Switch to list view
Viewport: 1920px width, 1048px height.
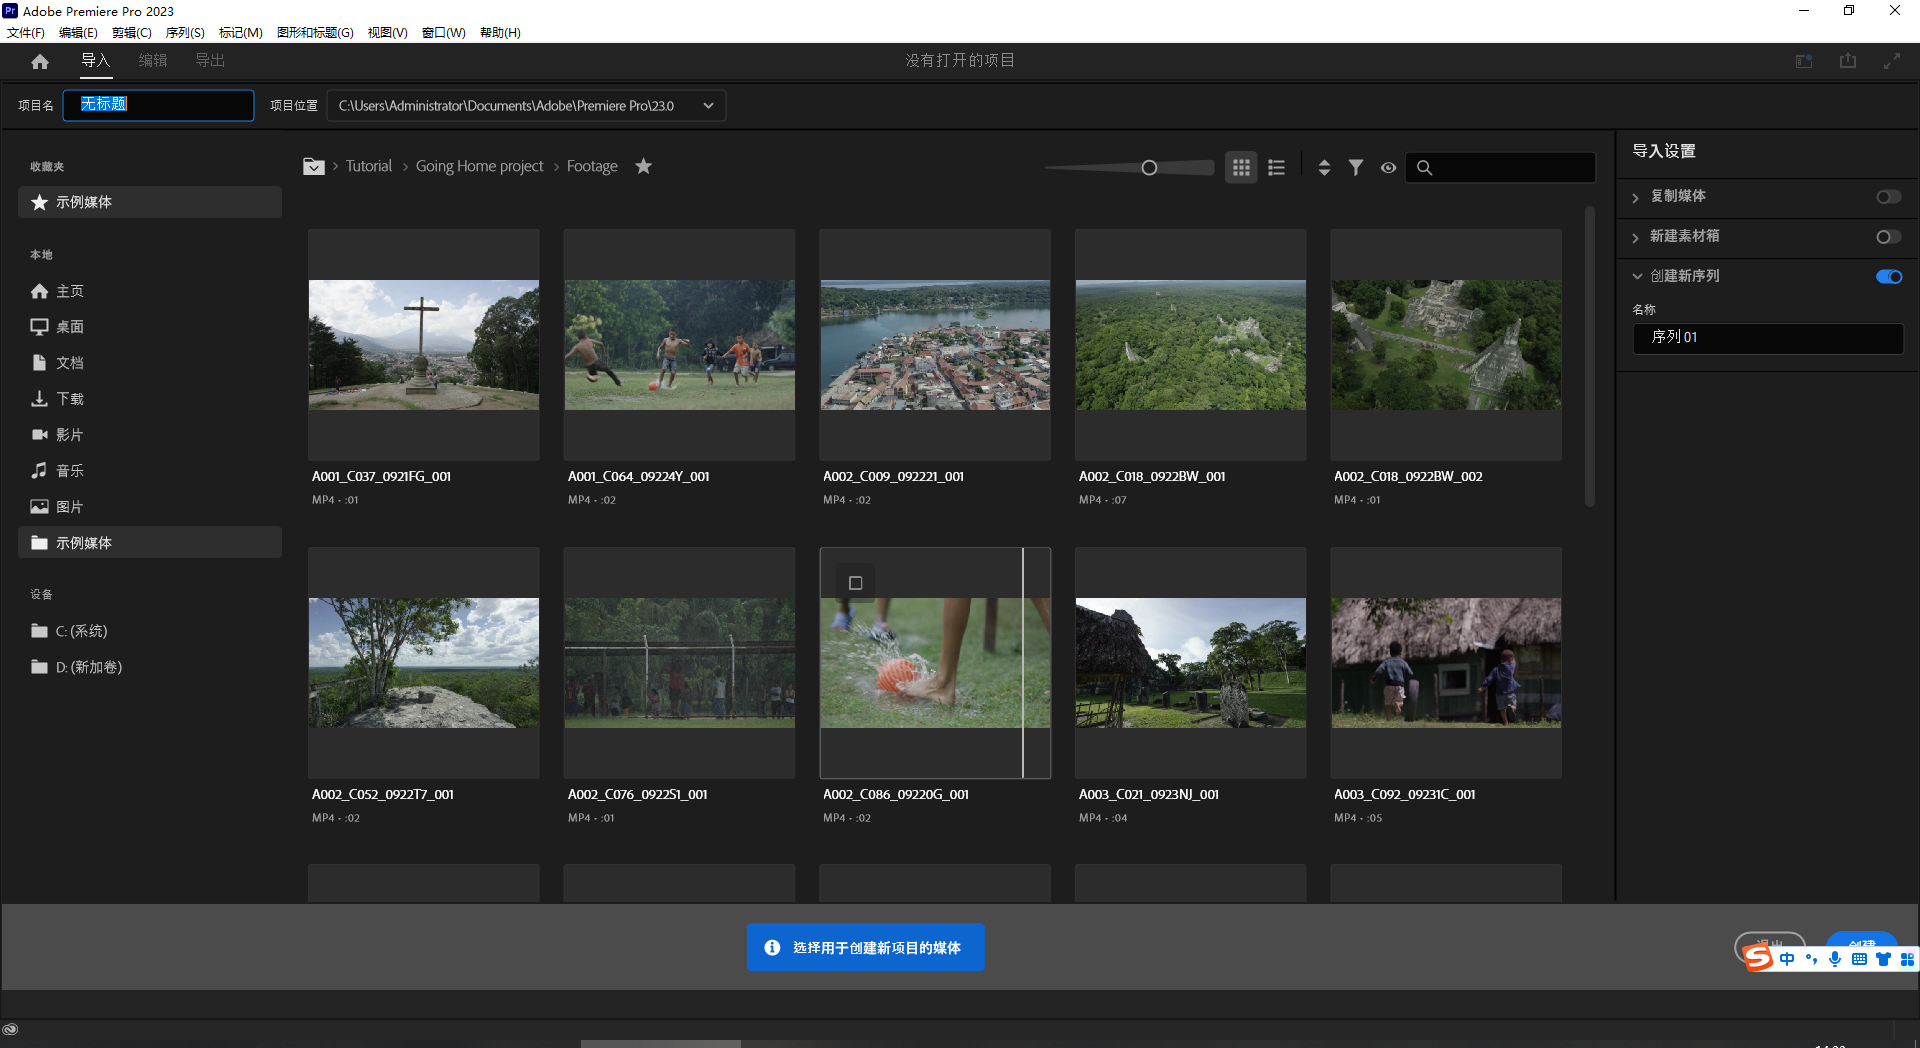[1276, 167]
